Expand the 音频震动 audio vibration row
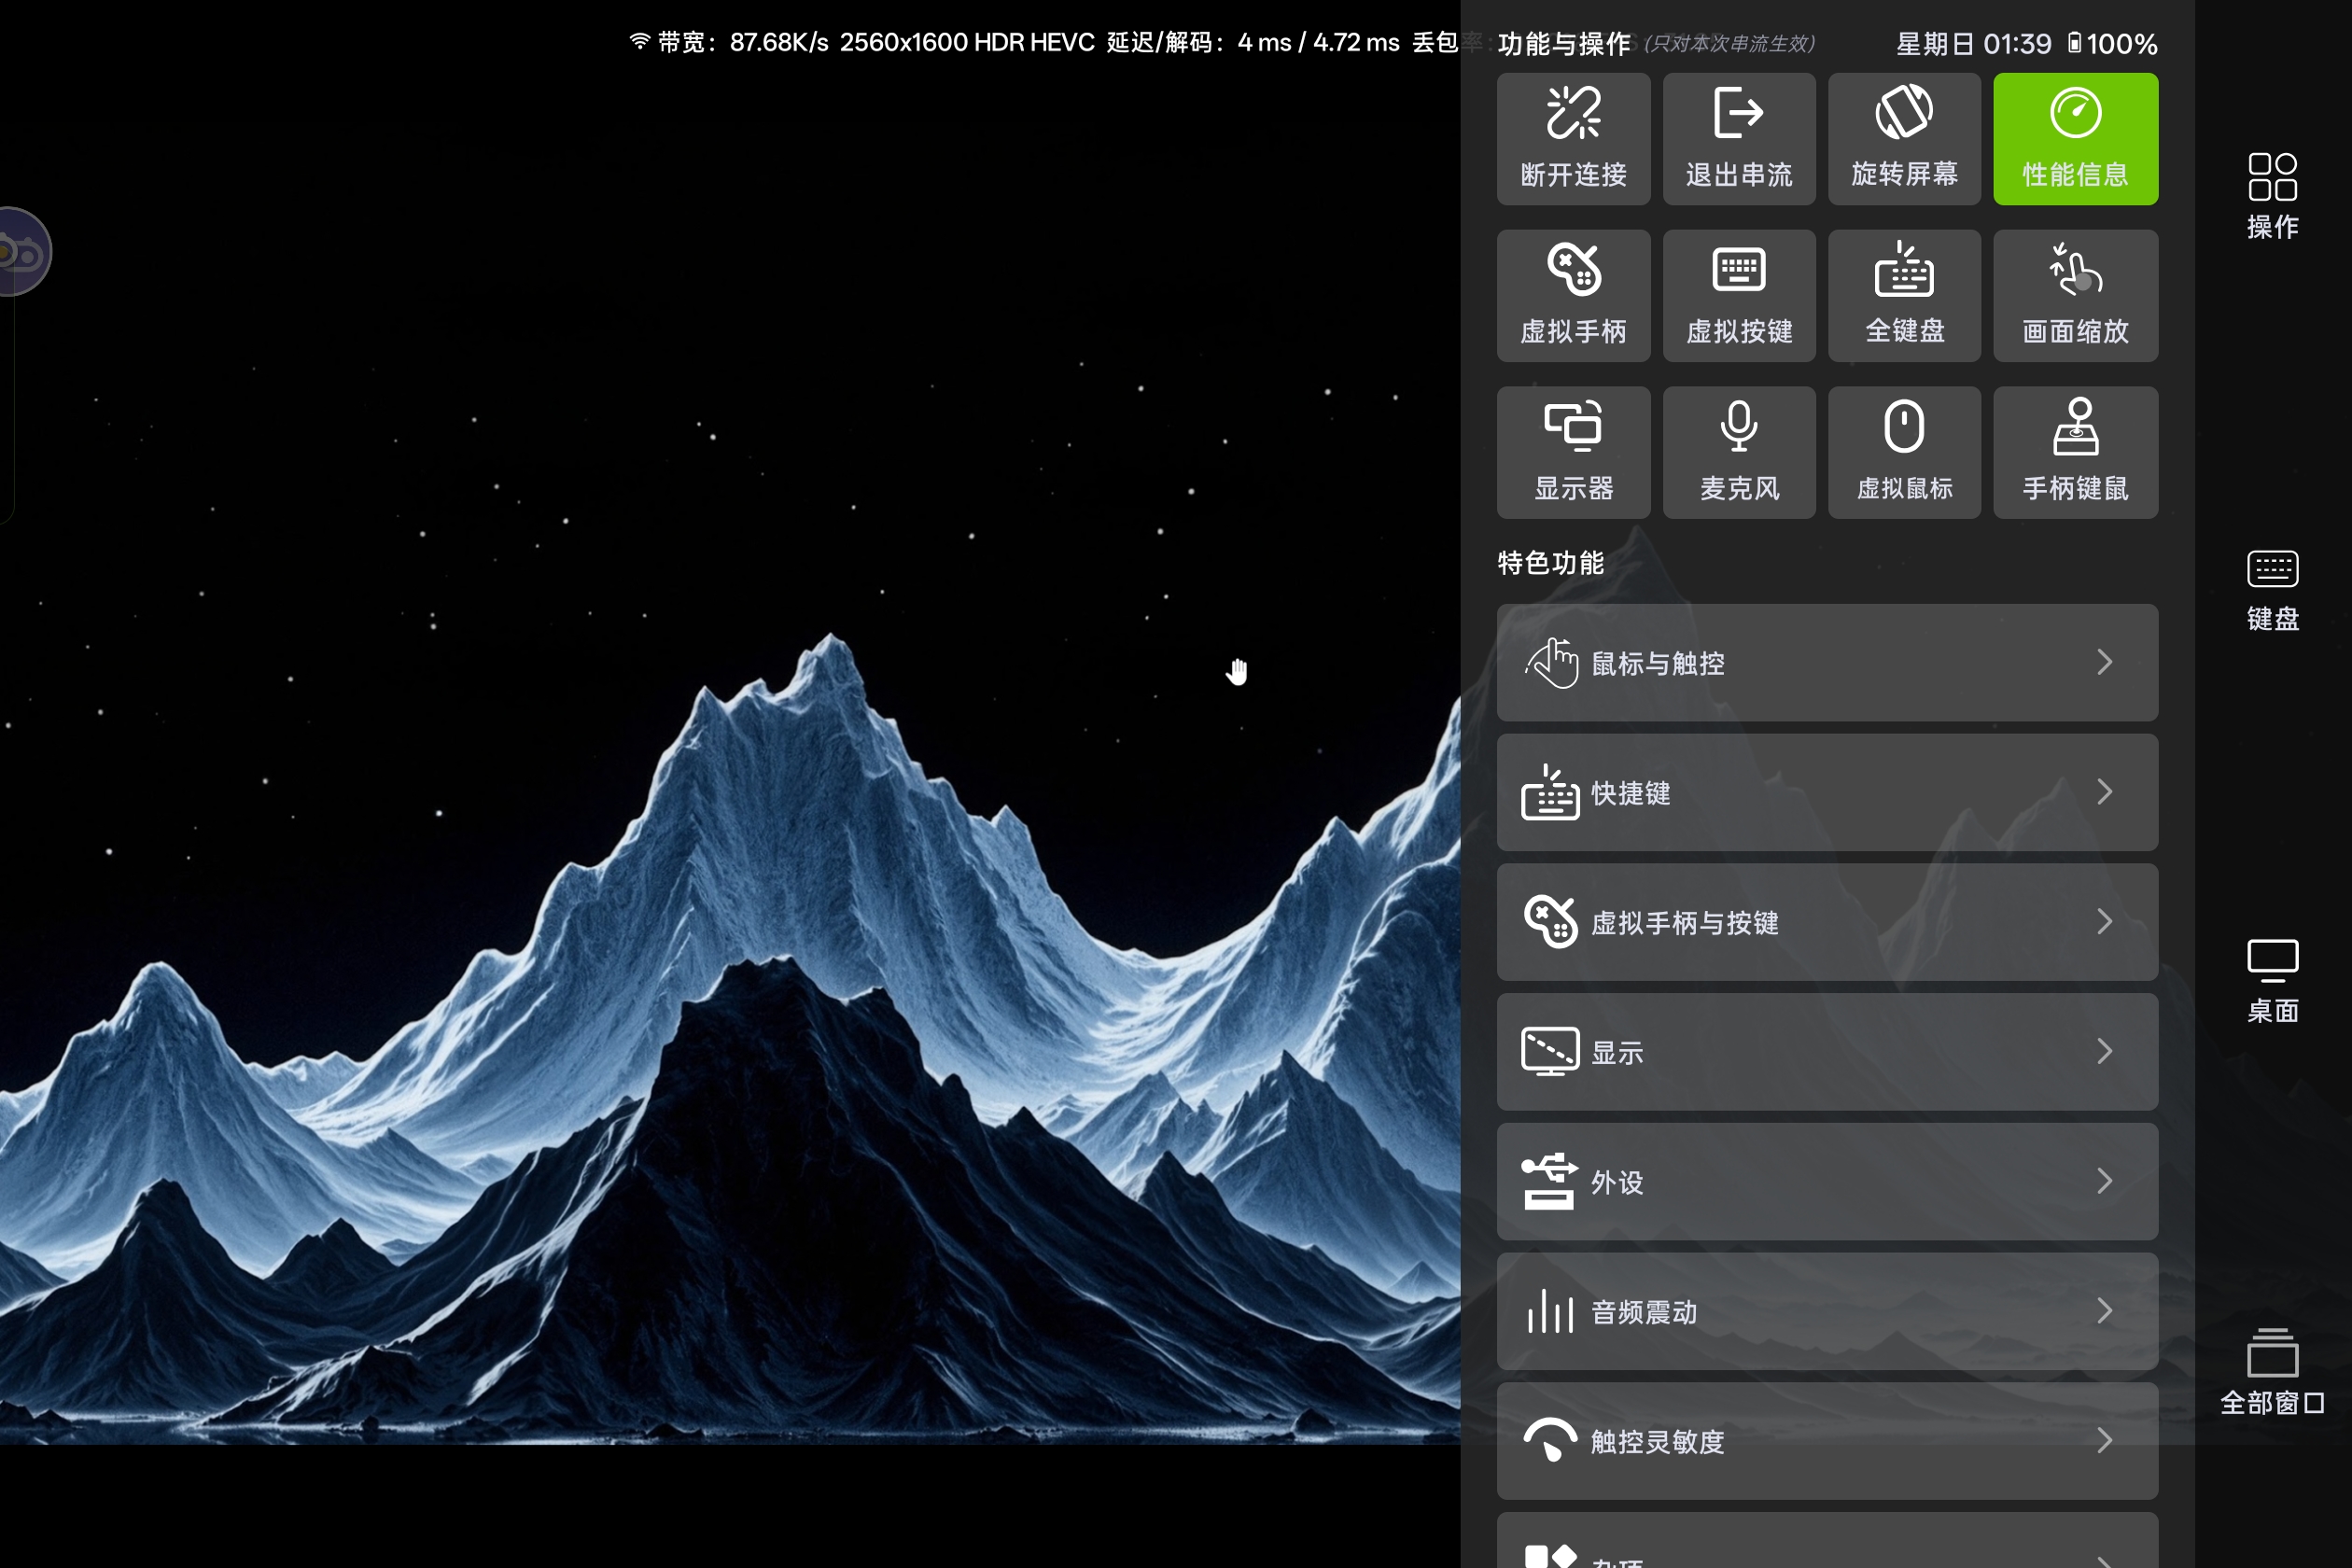Viewport: 2352px width, 1568px height. tap(1827, 1311)
